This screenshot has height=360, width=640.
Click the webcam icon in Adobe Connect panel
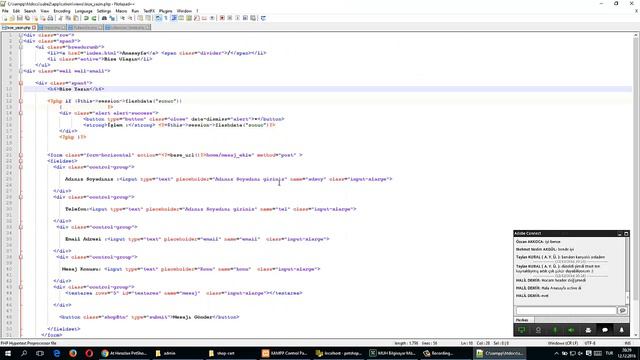coord(538,330)
